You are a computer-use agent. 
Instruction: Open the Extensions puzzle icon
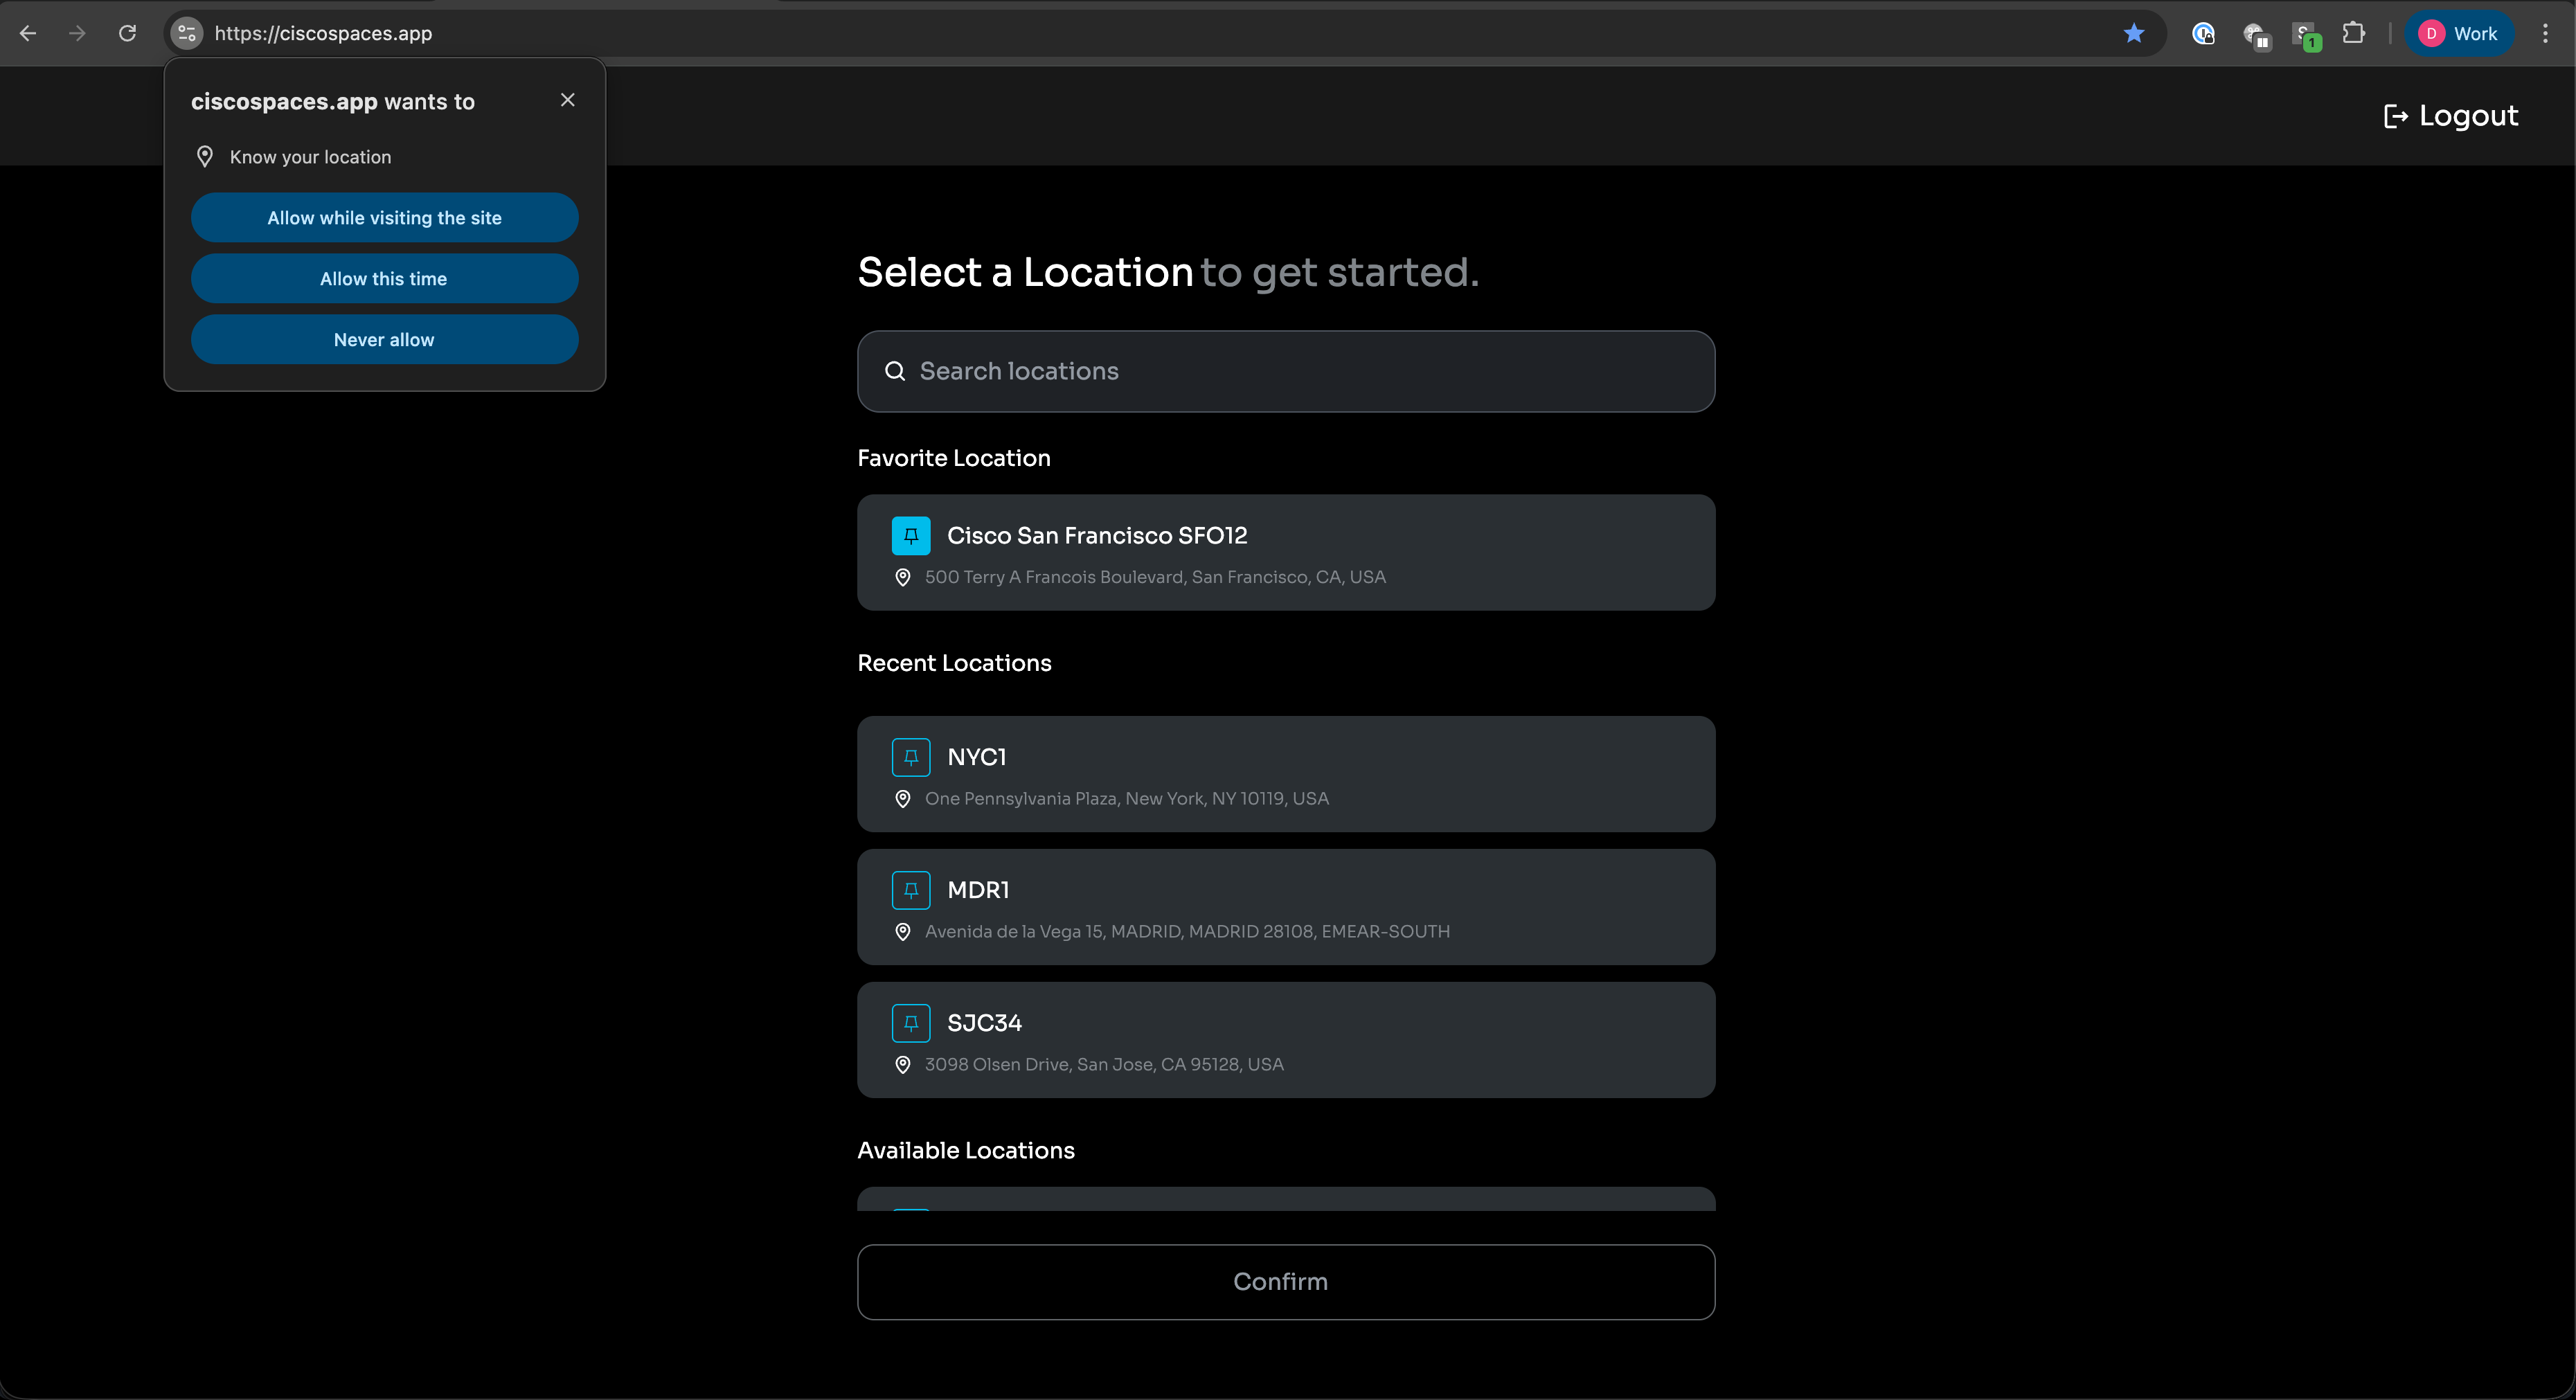(2353, 33)
